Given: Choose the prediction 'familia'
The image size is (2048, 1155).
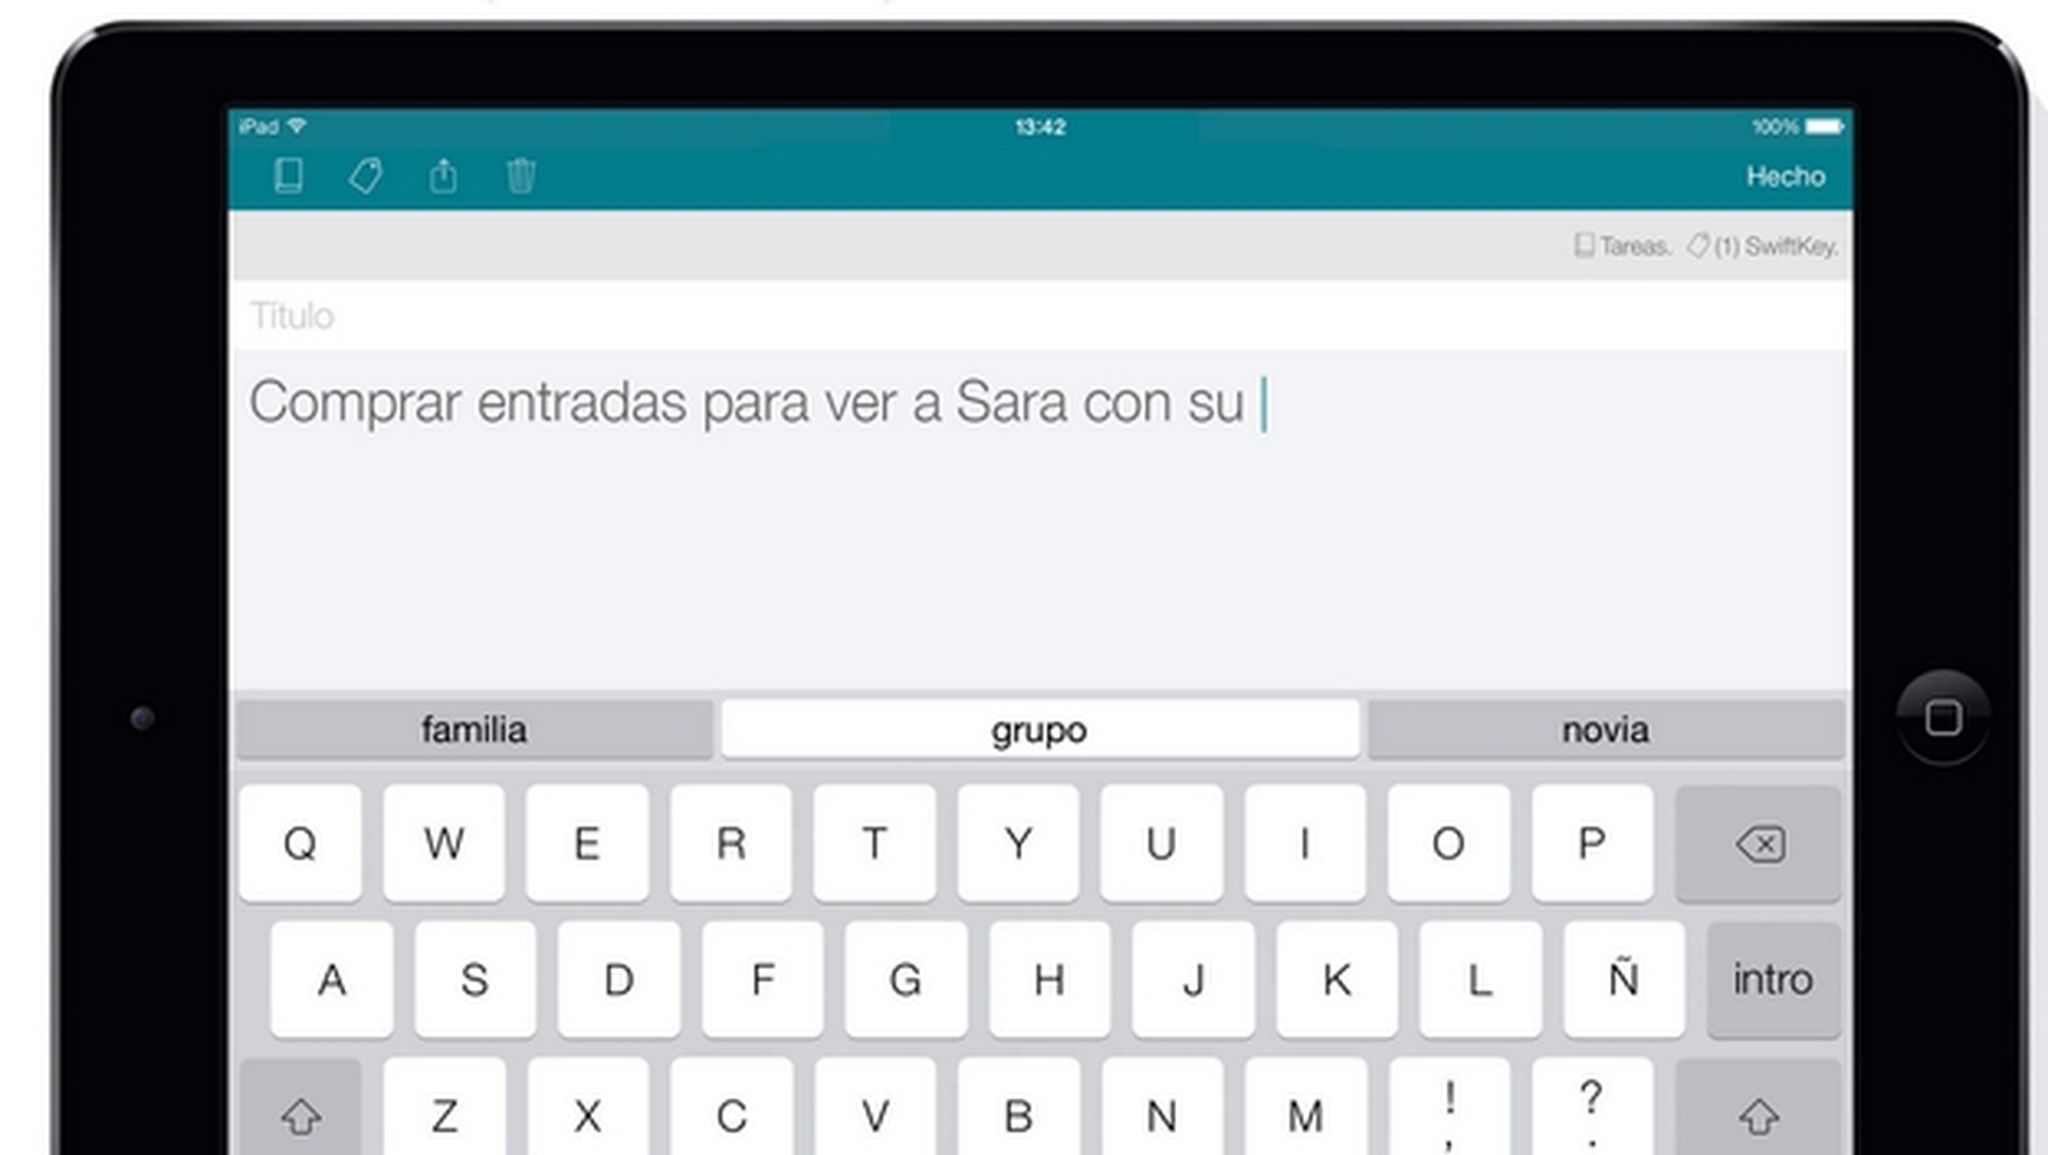Looking at the screenshot, I should tap(474, 729).
